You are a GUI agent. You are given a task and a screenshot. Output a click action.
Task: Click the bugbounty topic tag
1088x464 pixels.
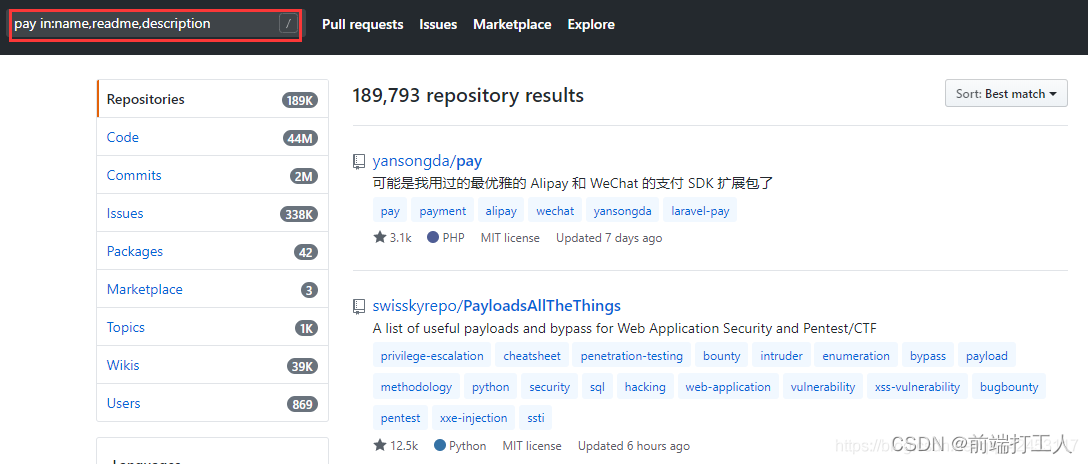[x=1009, y=387]
